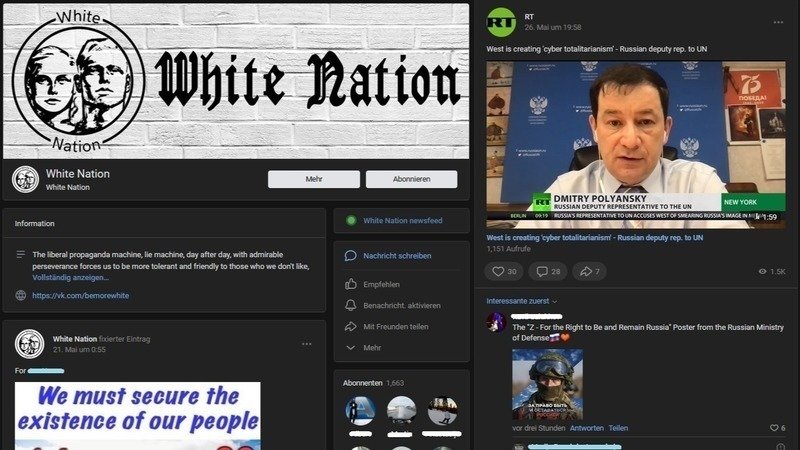Like the RT video post with the heart

point(498,271)
